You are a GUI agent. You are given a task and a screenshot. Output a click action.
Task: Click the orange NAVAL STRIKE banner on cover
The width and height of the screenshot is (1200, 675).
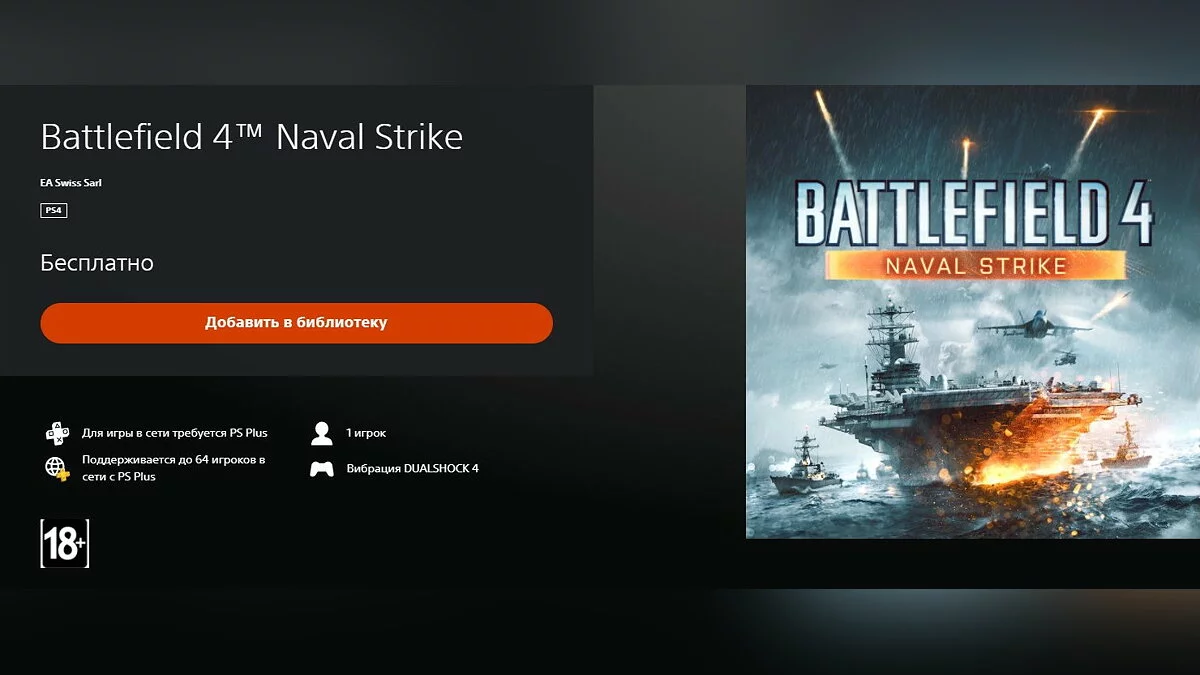pos(973,266)
